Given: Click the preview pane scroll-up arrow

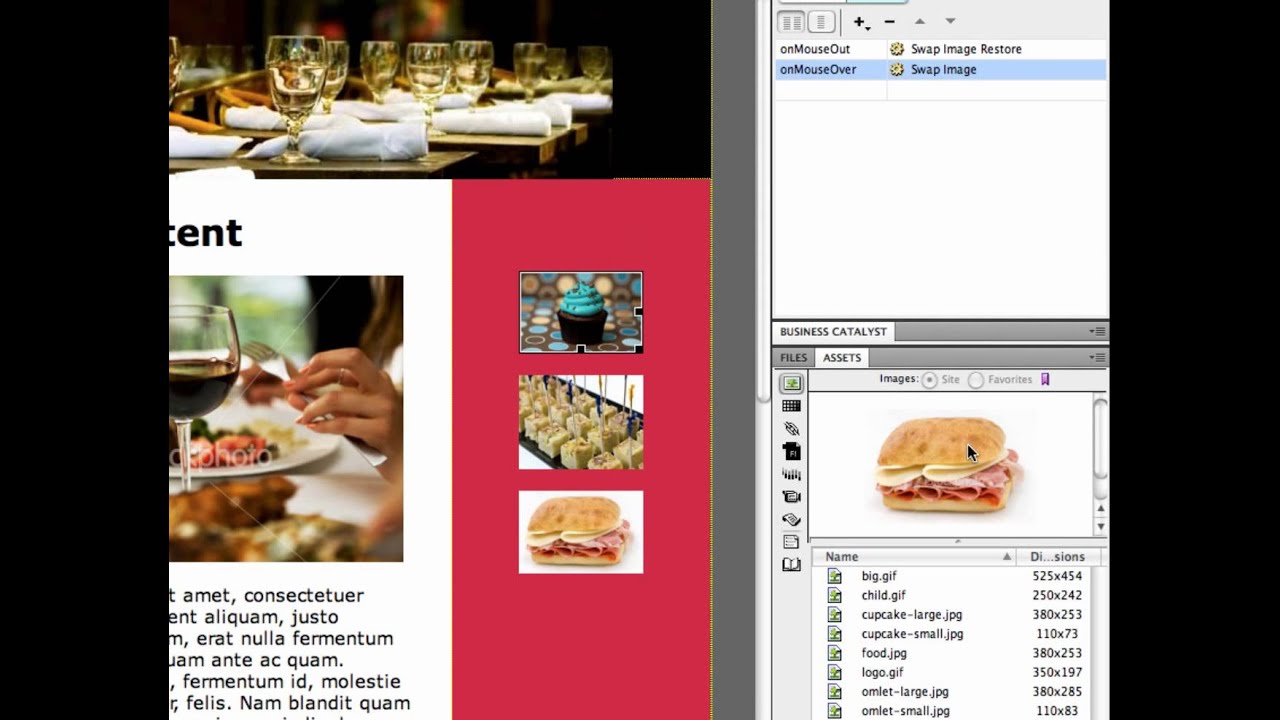Looking at the screenshot, I should point(1100,508).
